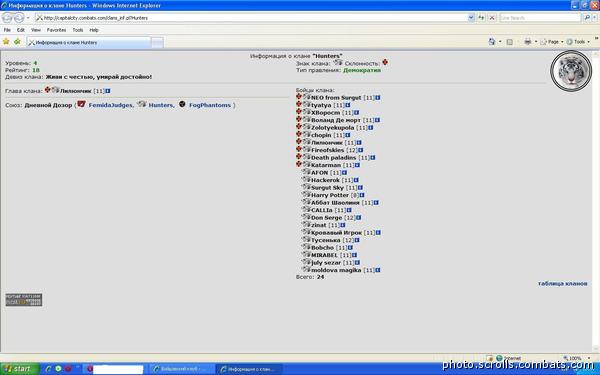Click the Stop loading button

pos(492,18)
